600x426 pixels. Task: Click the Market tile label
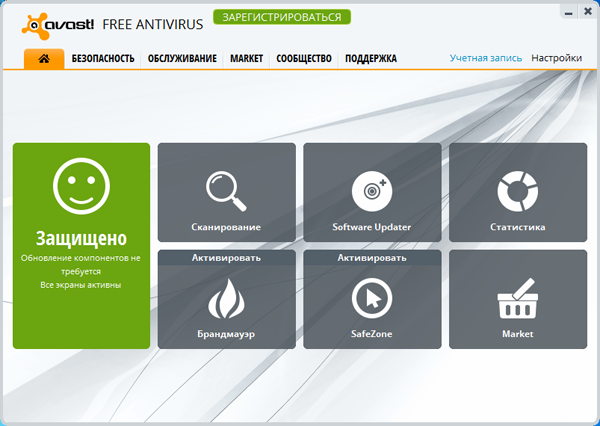tap(518, 334)
